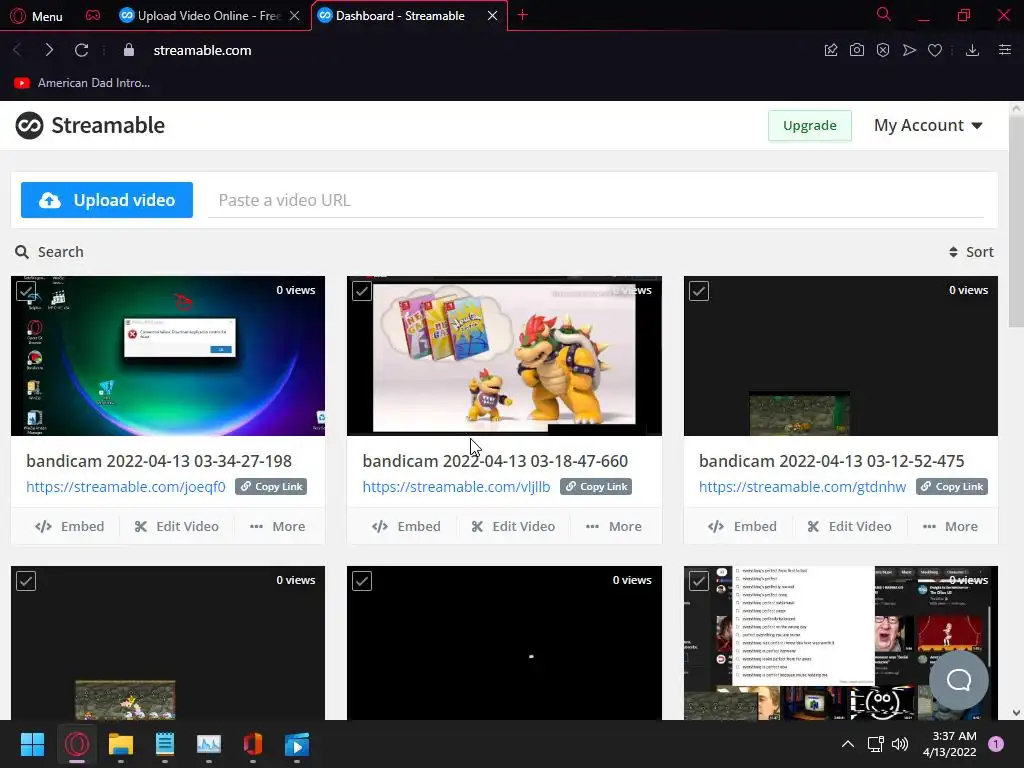
Task: Copy Link for the vljllb video
Action: [x=596, y=487]
